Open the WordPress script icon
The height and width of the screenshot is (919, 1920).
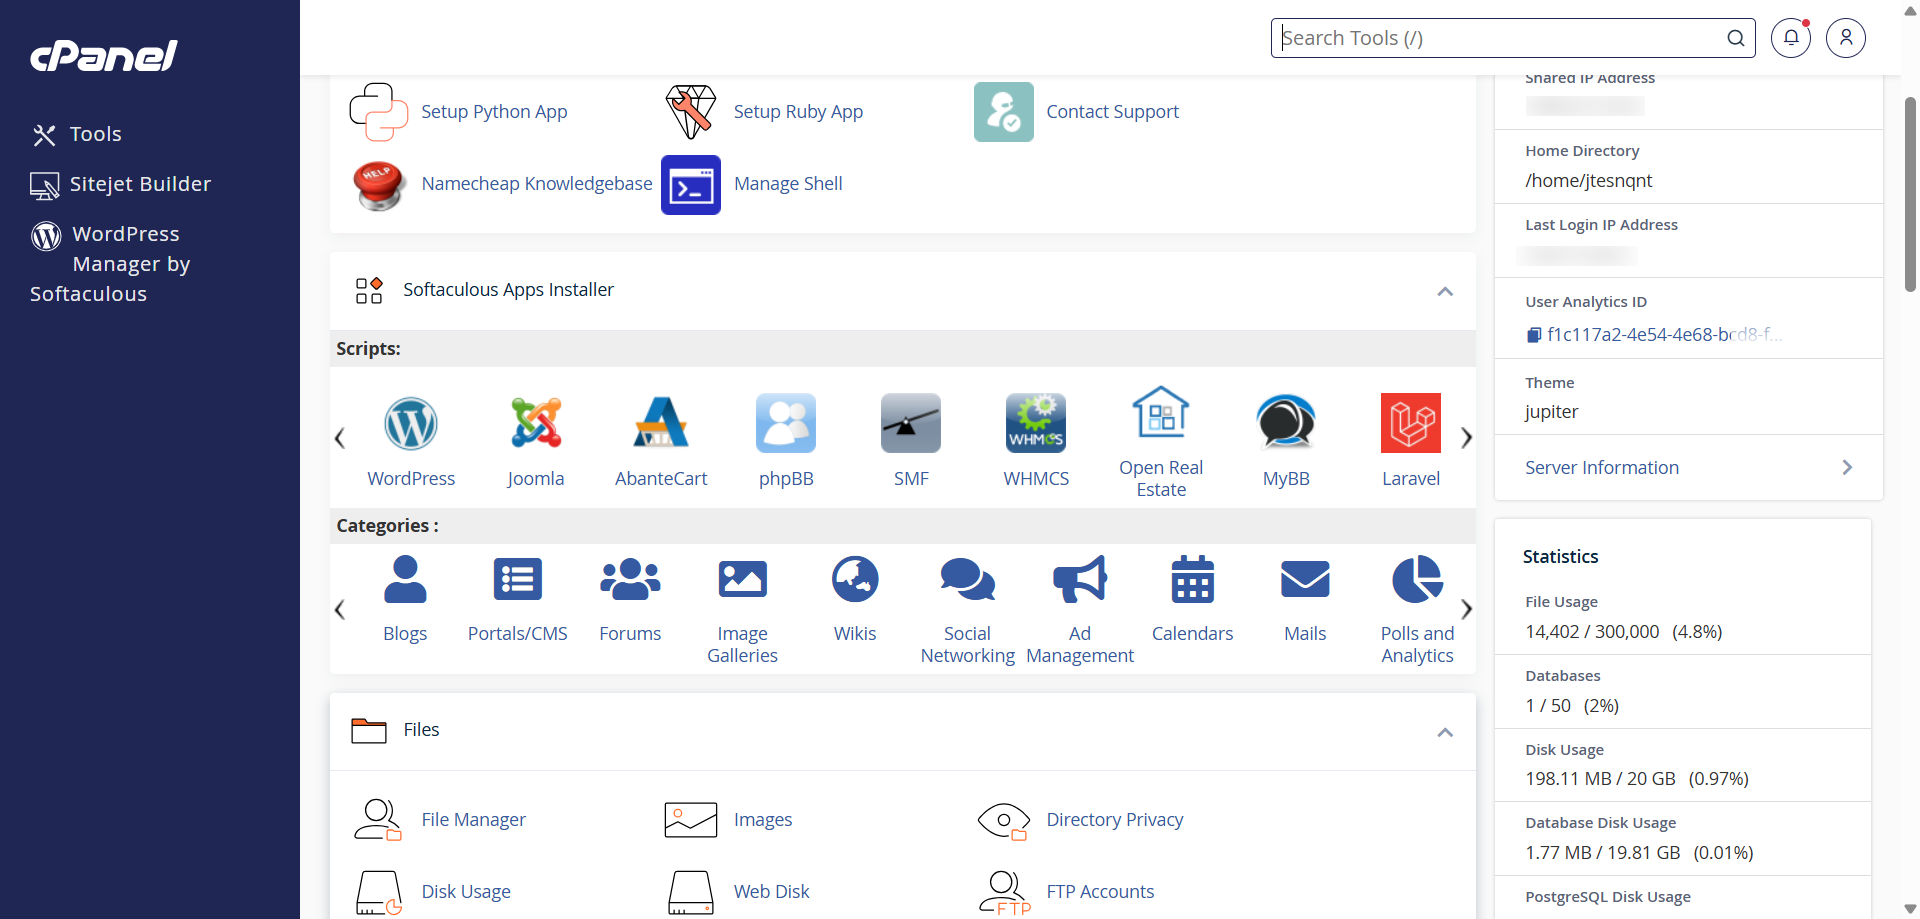coord(411,423)
